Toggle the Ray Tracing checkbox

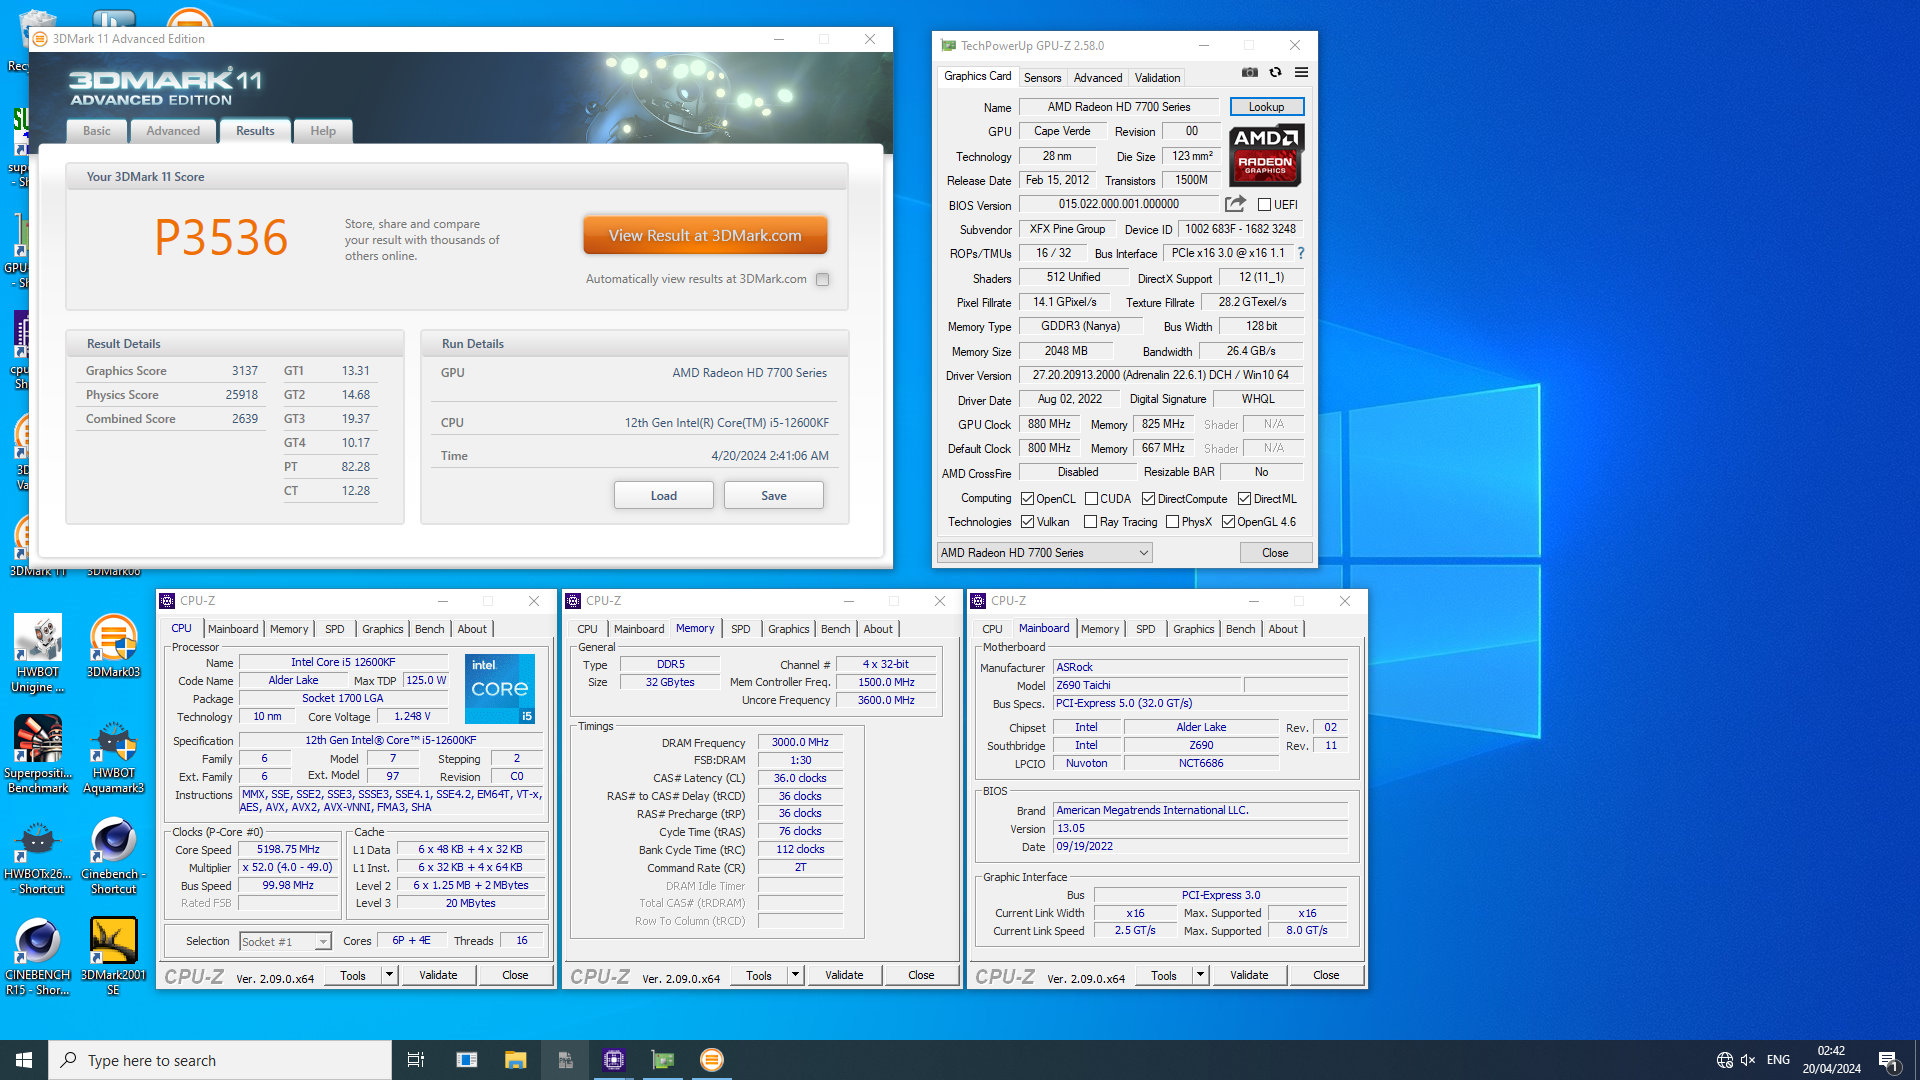pyautogui.click(x=1090, y=522)
